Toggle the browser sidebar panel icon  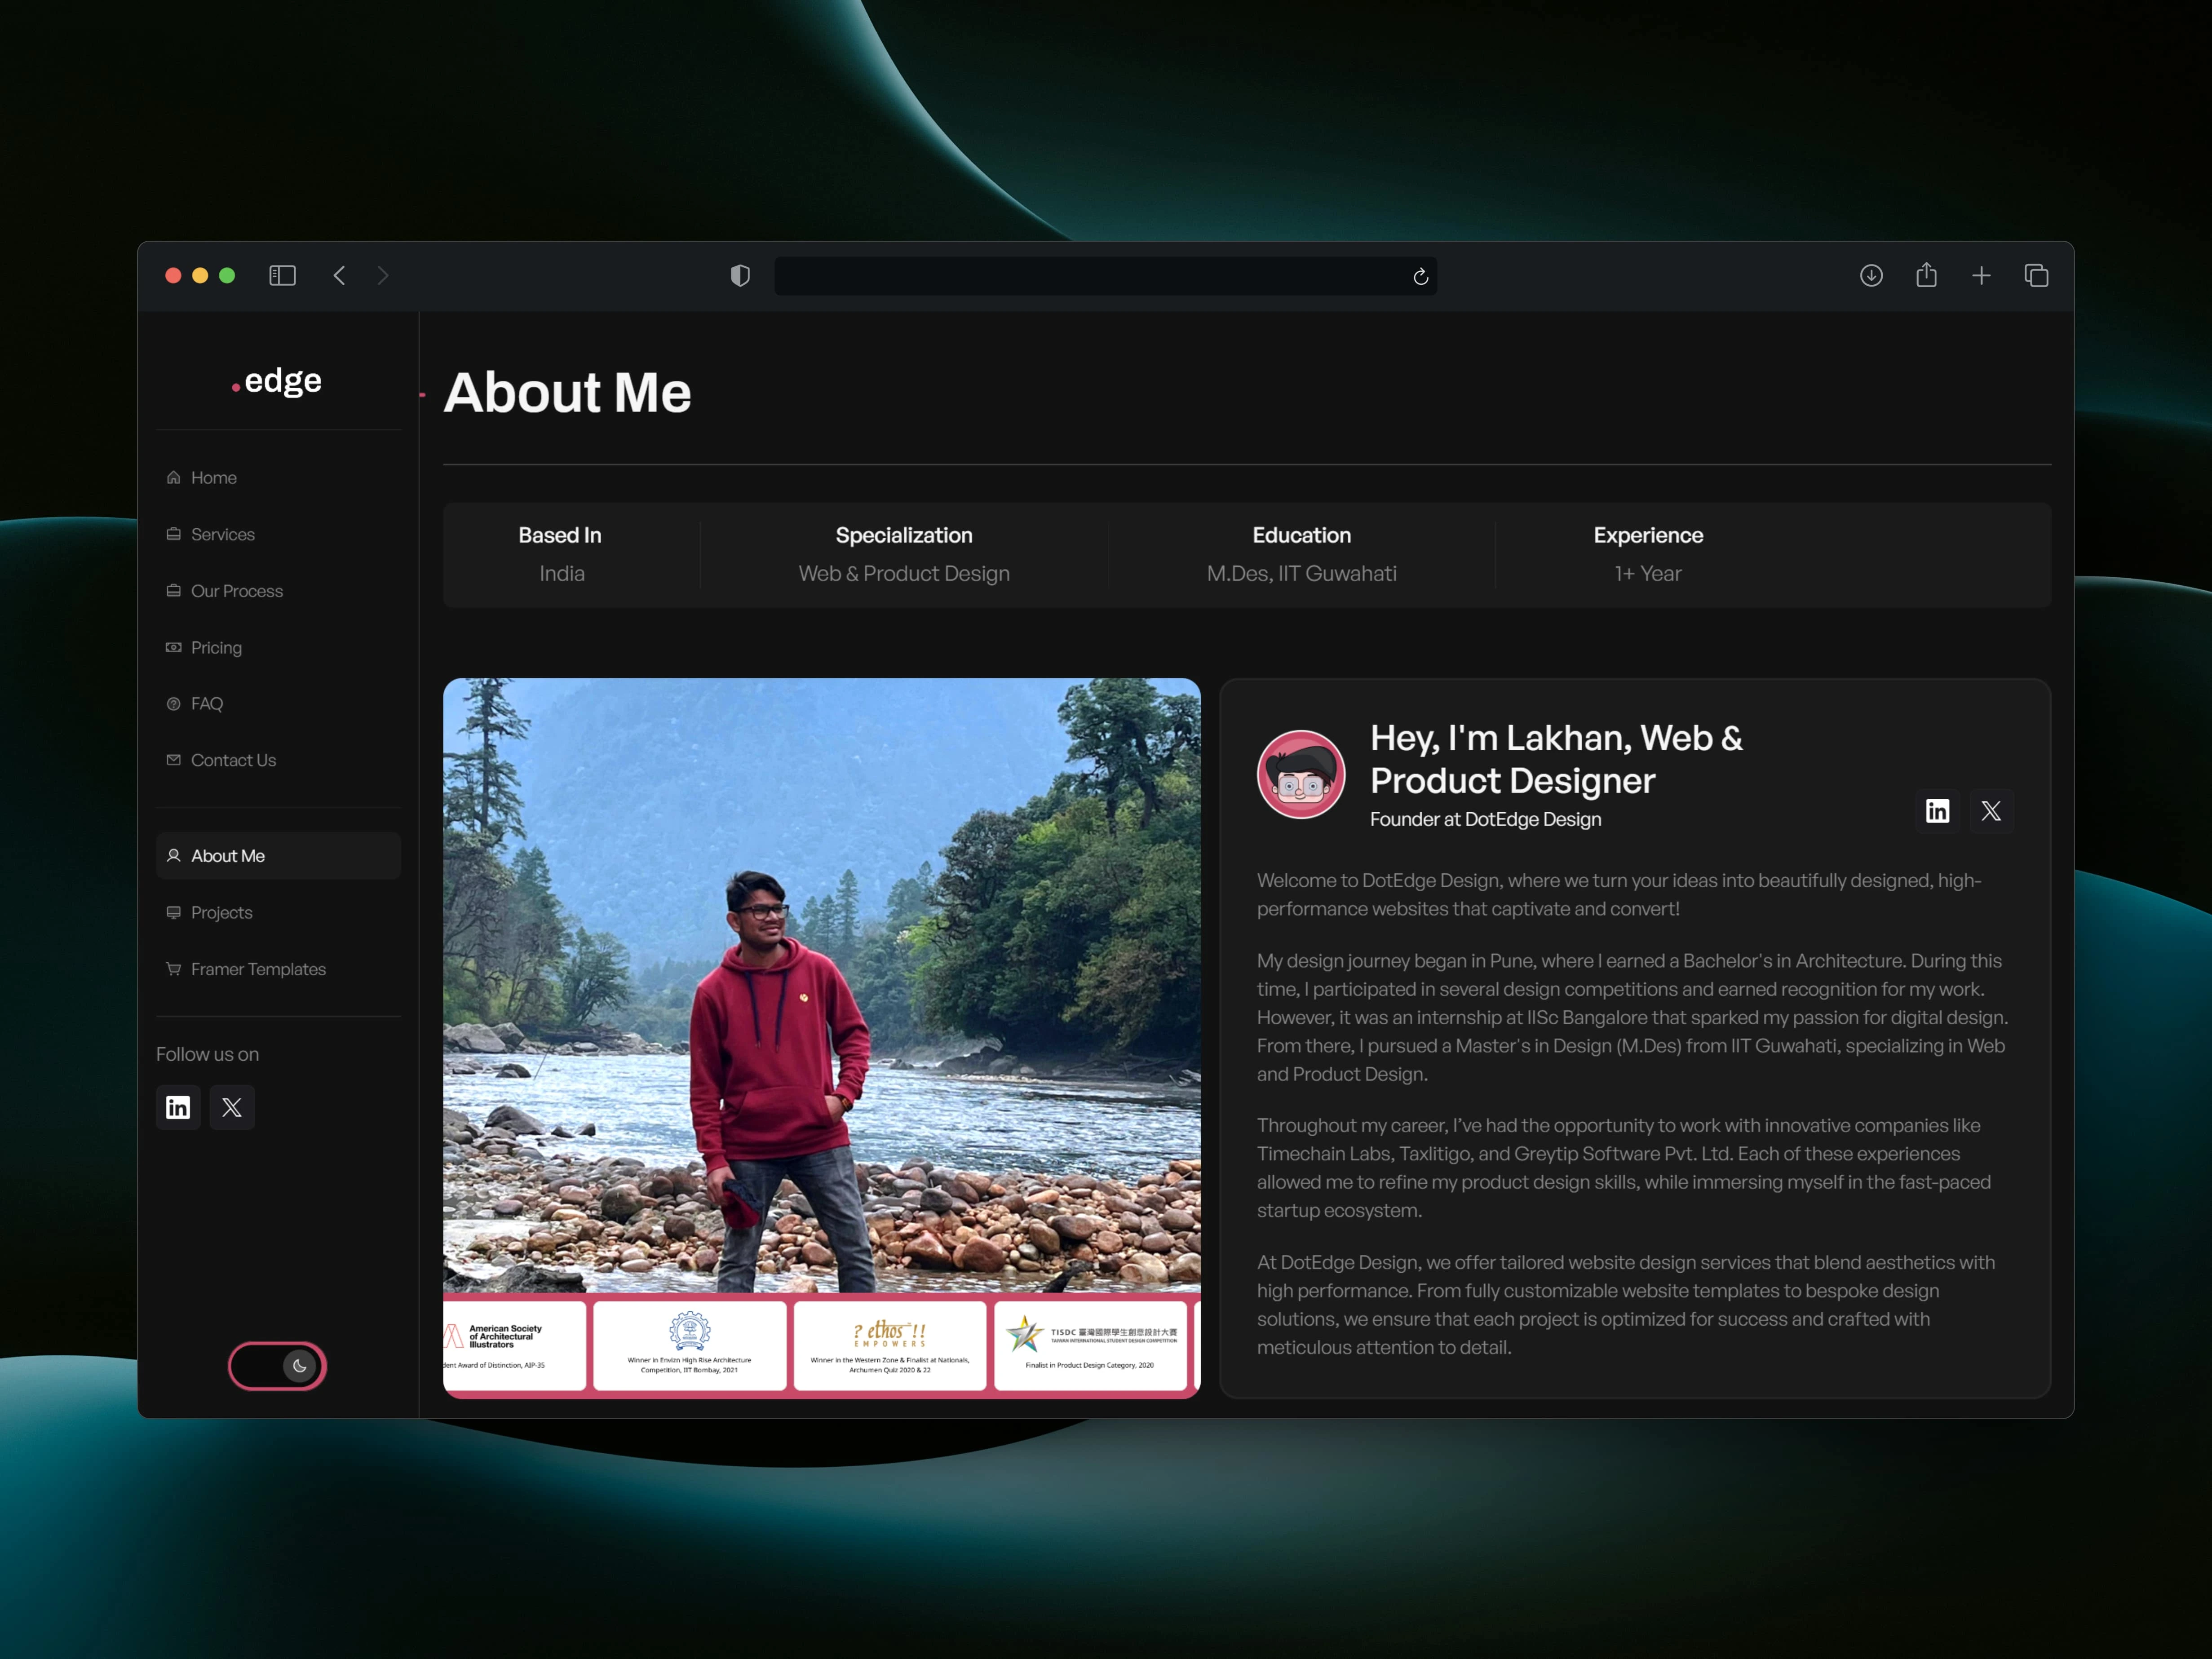click(x=282, y=275)
